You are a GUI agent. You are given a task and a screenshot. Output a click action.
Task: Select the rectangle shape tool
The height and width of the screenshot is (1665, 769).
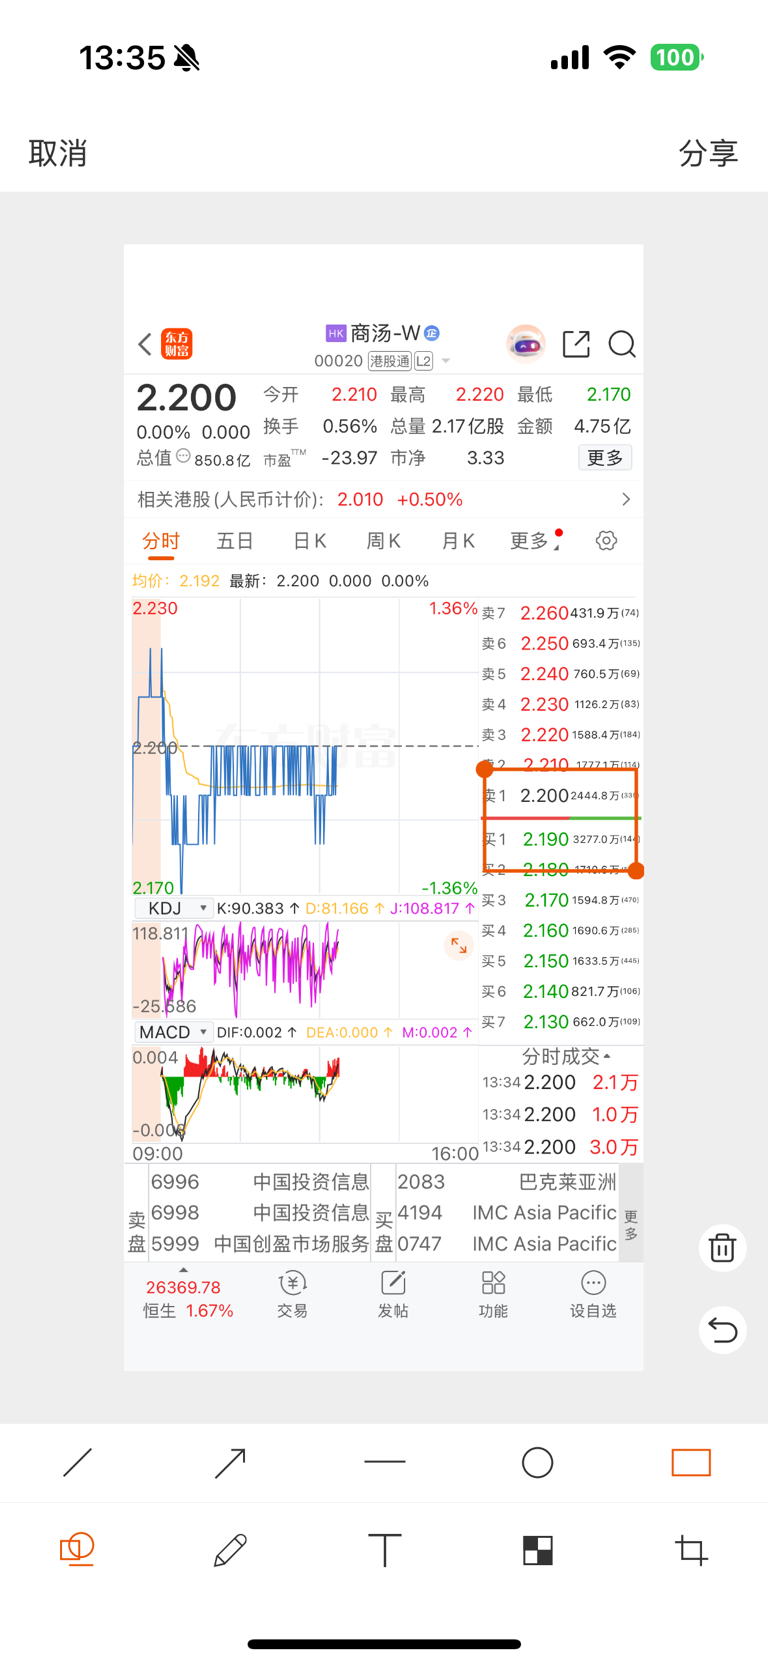pyautogui.click(x=691, y=1463)
